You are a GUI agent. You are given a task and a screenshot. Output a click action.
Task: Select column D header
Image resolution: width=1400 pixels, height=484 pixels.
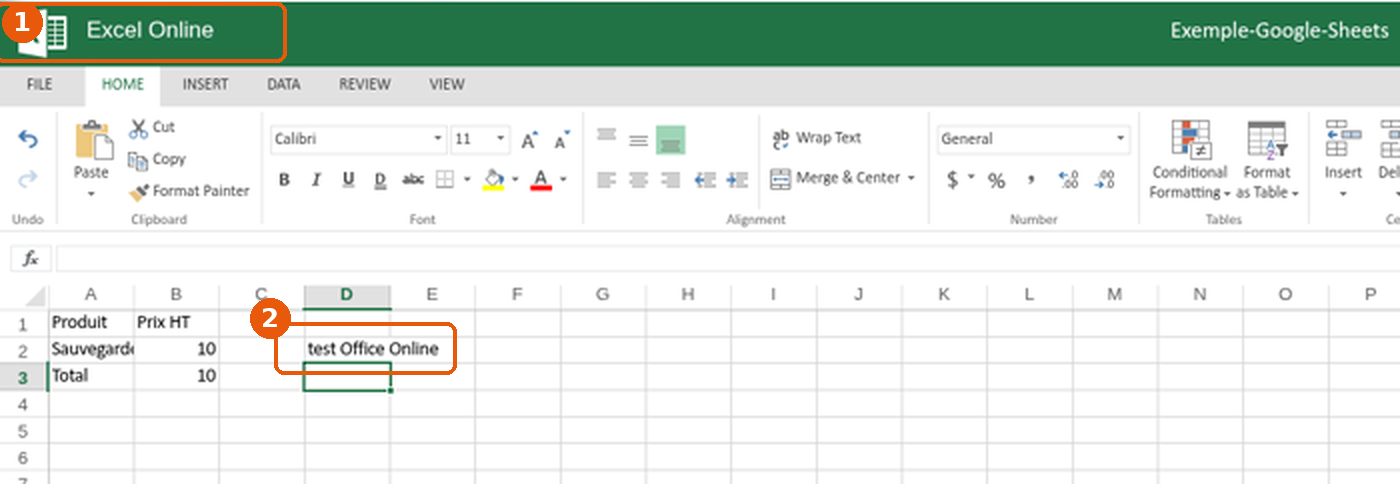pyautogui.click(x=347, y=294)
